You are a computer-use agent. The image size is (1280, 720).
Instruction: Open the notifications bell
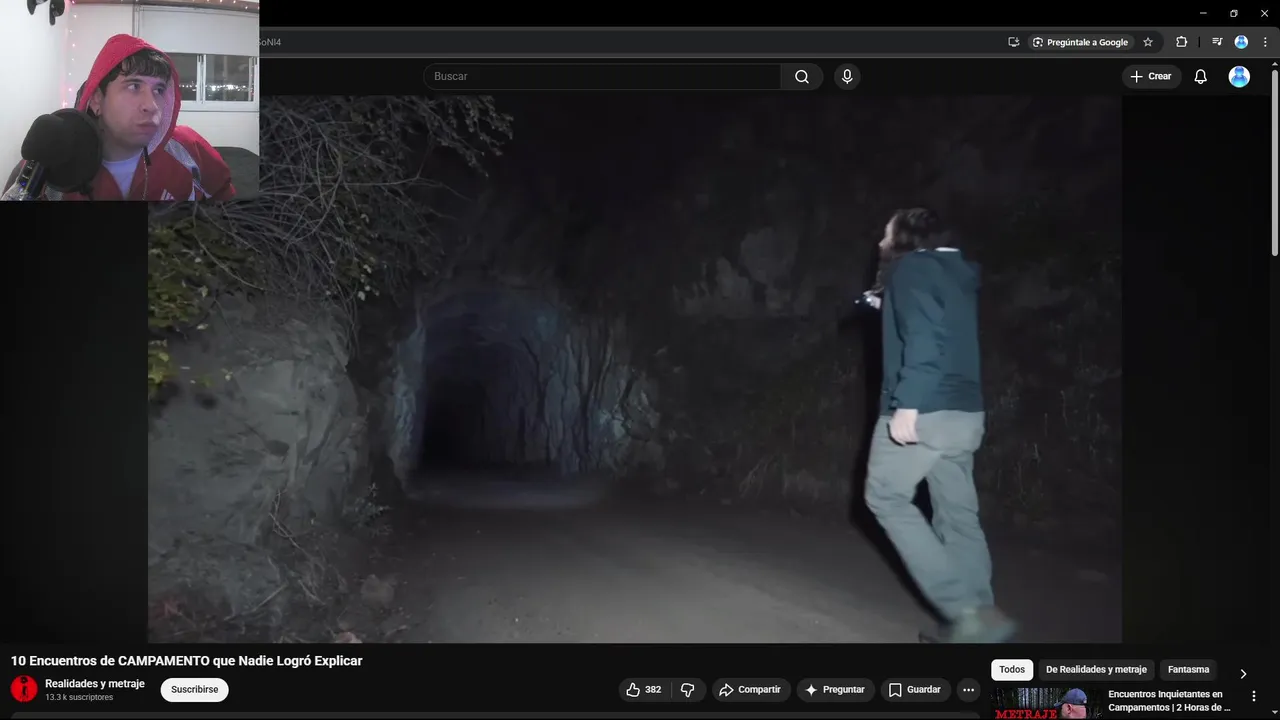(1201, 77)
